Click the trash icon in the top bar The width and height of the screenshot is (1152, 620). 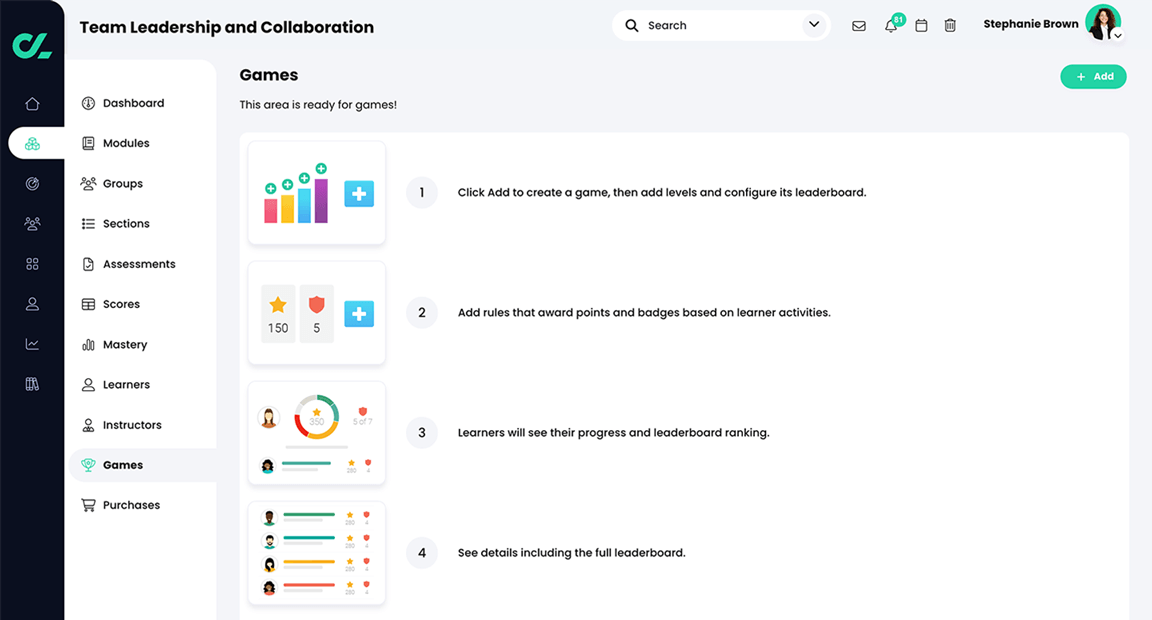click(950, 25)
